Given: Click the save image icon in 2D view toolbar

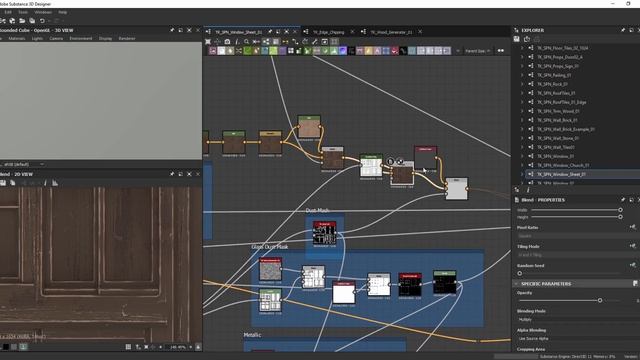Looking at the screenshot, I should click(3, 183).
